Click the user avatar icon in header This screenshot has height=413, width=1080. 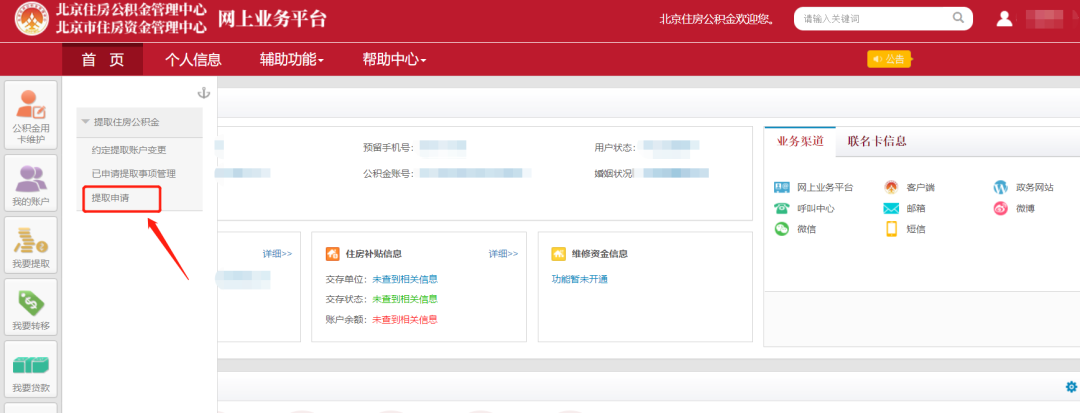pos(1004,19)
